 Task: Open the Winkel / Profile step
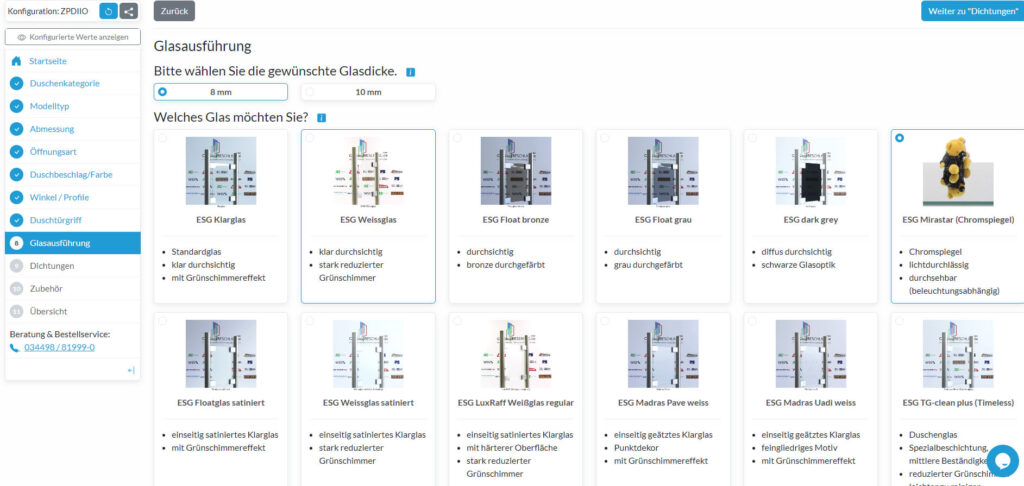(x=59, y=197)
